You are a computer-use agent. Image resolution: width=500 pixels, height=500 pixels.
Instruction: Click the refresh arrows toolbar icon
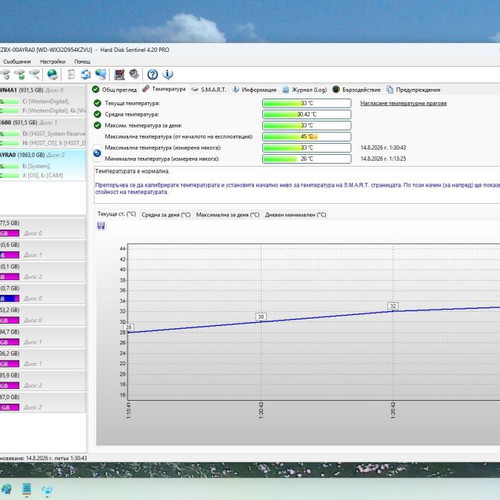[86, 74]
